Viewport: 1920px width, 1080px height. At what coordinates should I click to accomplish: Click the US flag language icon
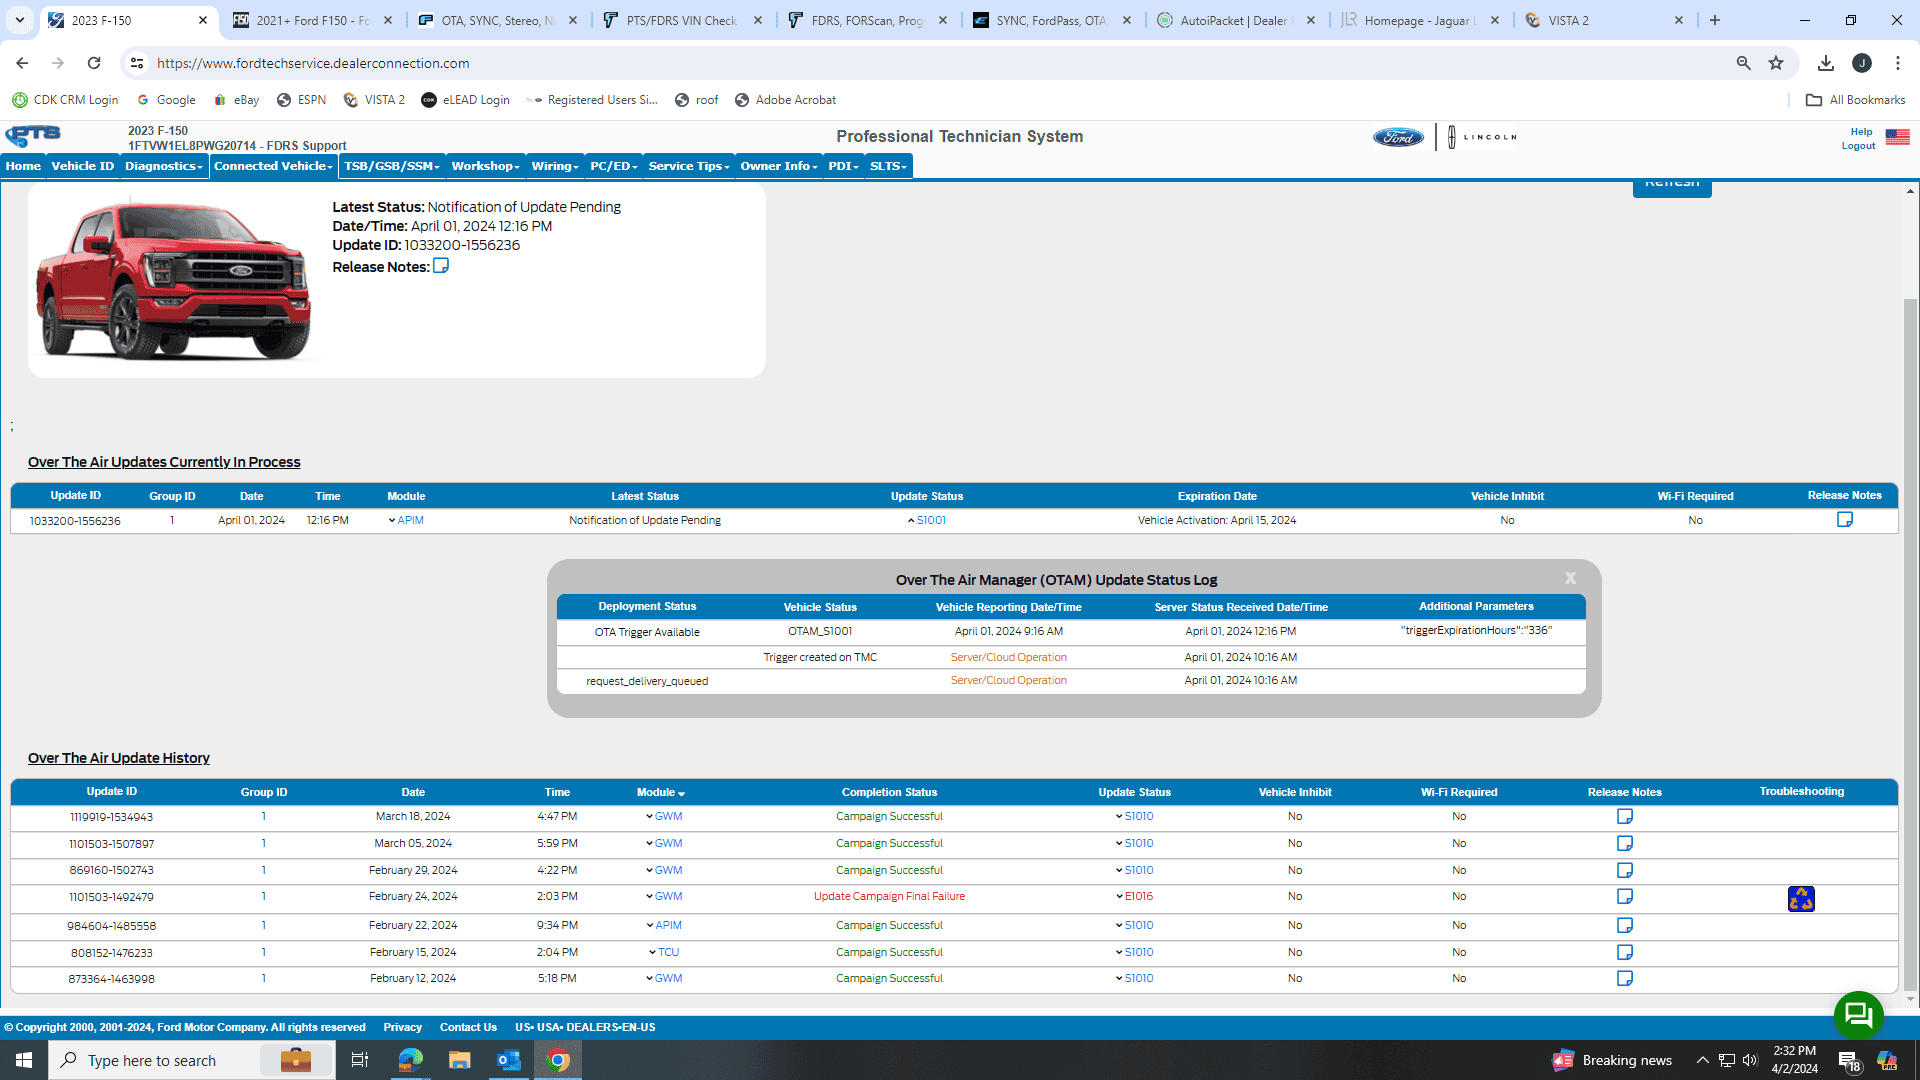(x=1897, y=137)
